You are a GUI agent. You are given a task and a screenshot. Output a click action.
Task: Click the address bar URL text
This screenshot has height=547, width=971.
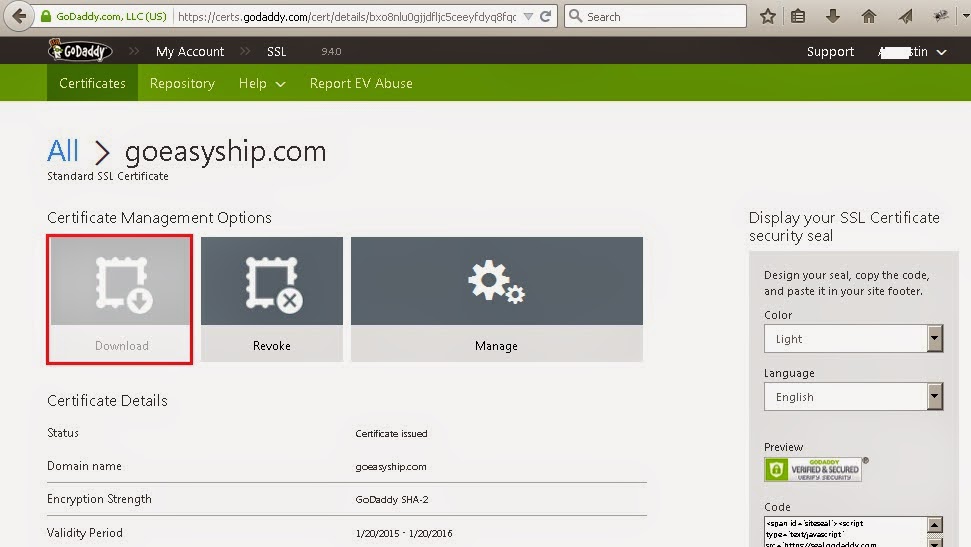coord(347,17)
